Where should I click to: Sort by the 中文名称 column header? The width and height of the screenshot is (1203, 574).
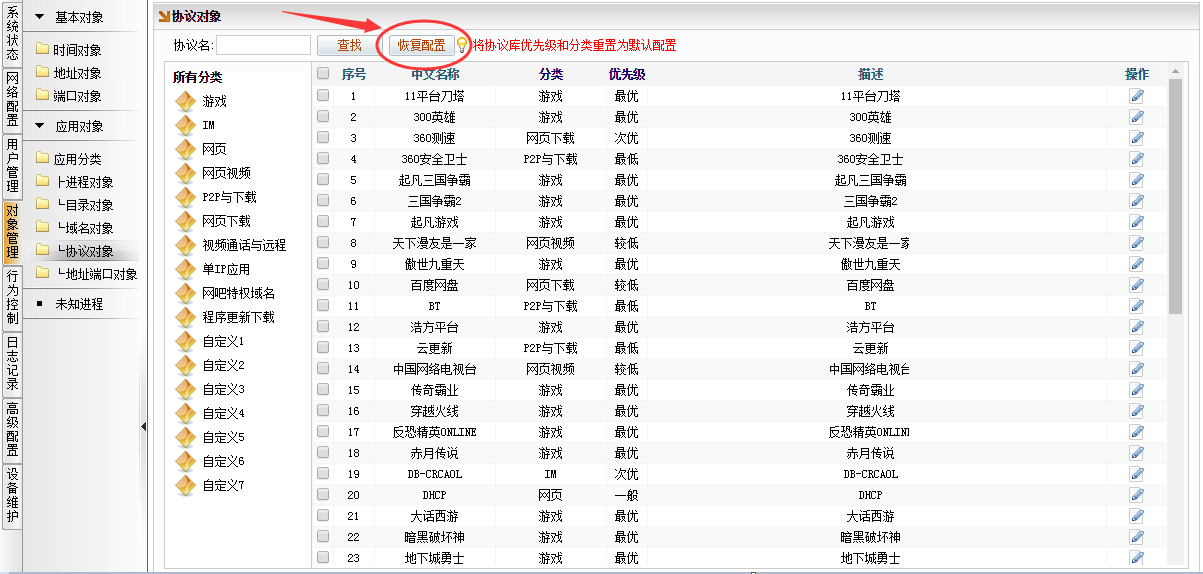click(435, 74)
